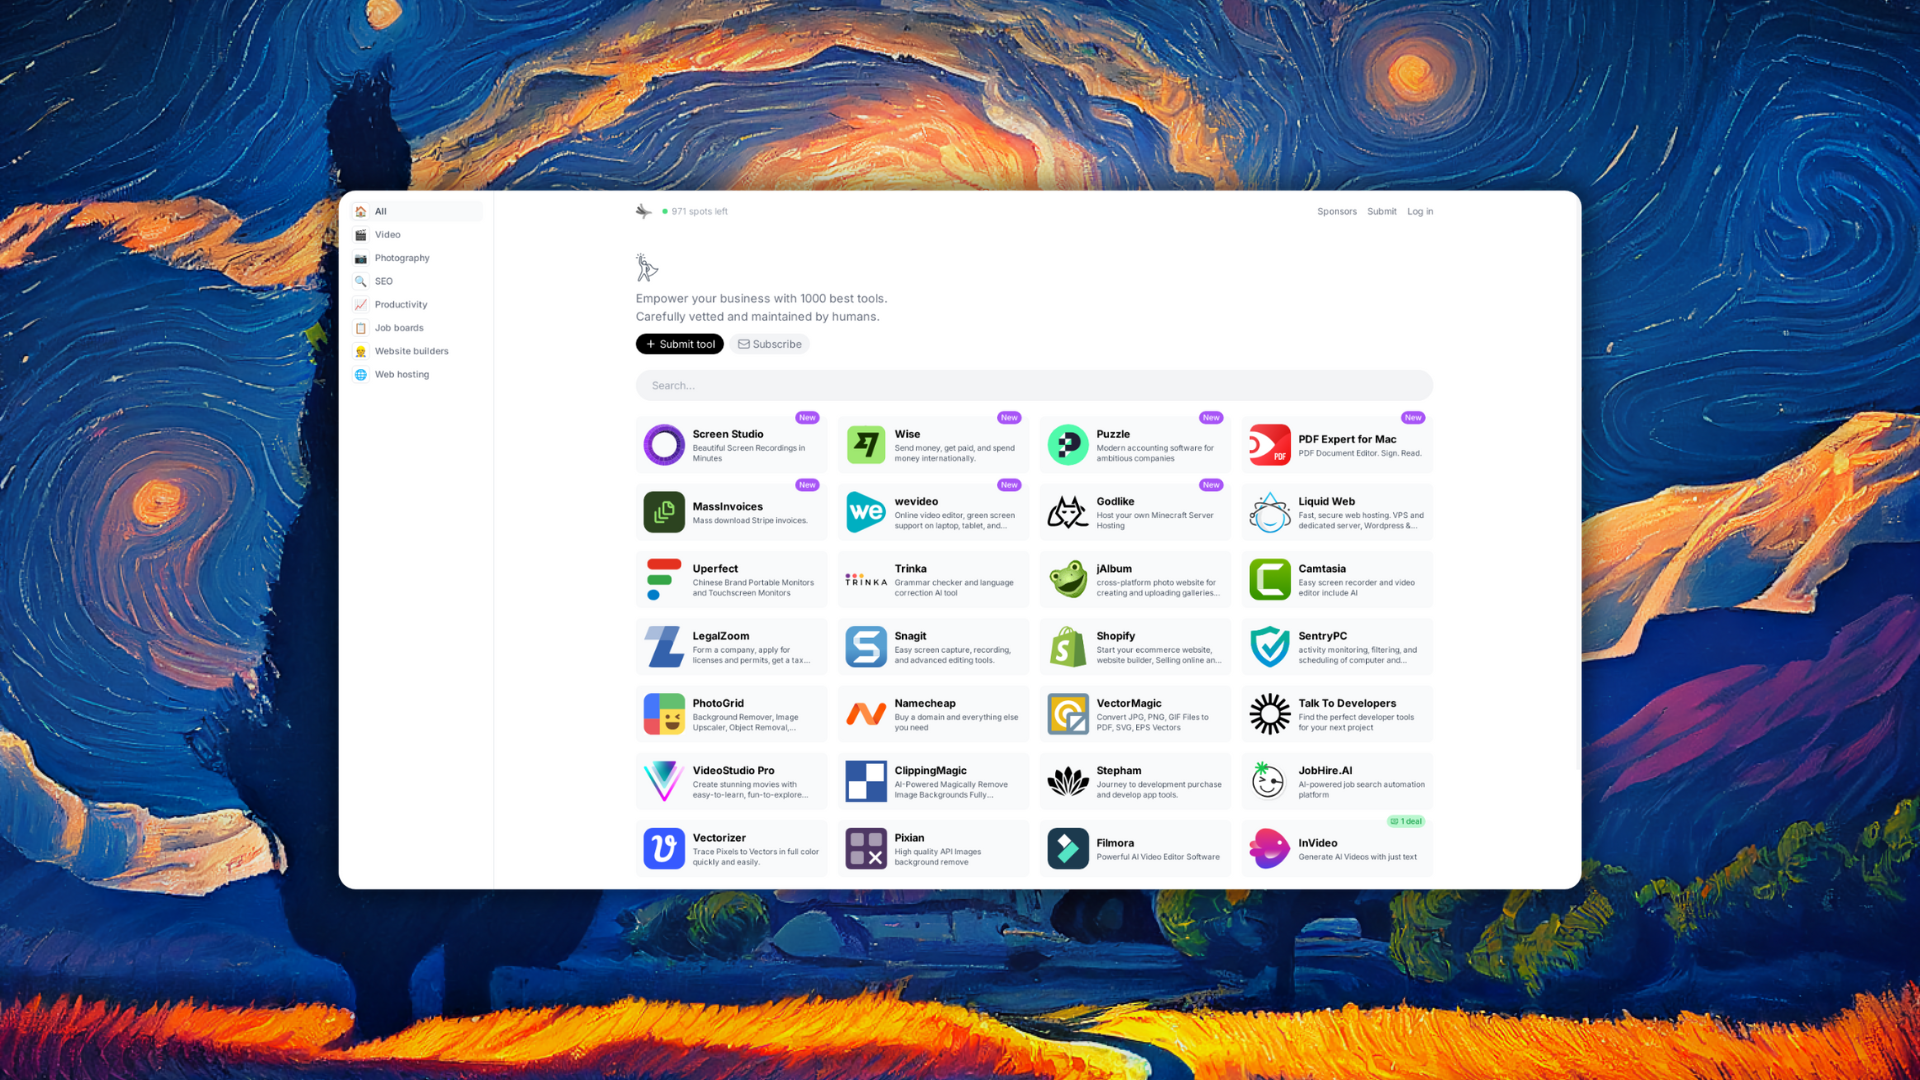Viewport: 1920px width, 1080px height.
Task: Click the InVideo pink icon
Action: click(x=1270, y=849)
